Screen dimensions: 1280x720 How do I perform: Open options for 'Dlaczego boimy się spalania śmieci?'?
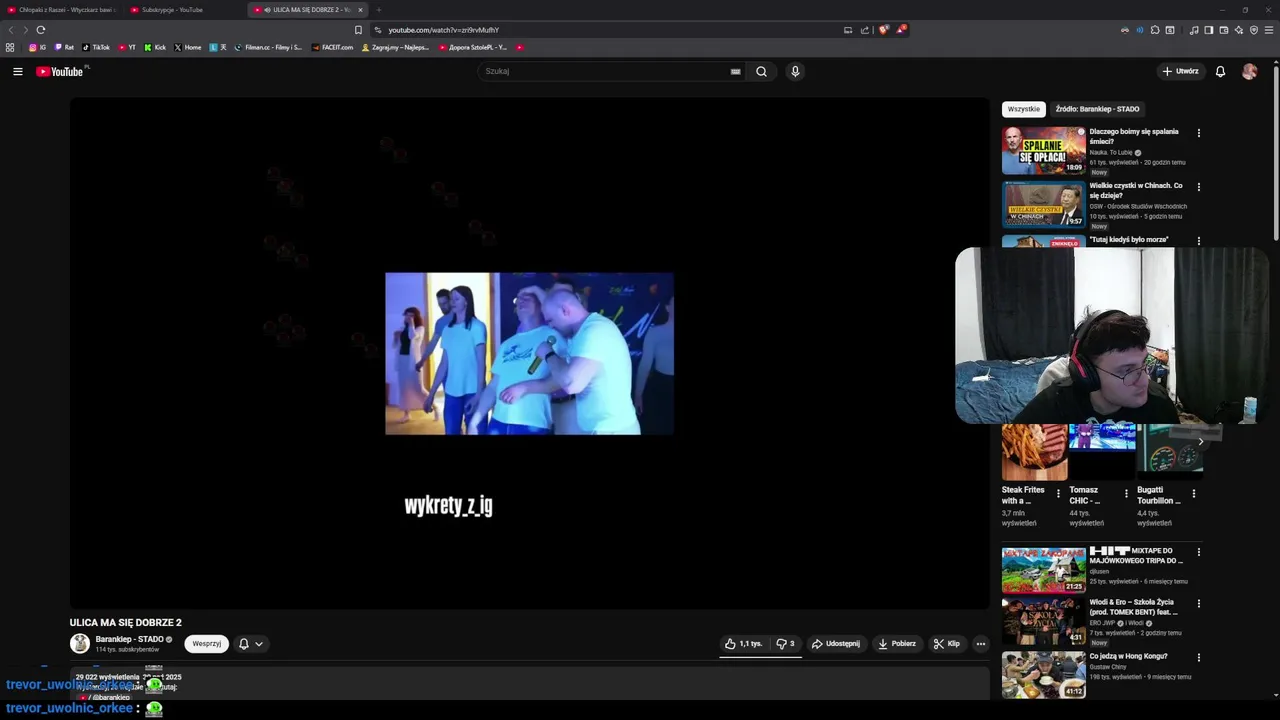[x=1198, y=132]
